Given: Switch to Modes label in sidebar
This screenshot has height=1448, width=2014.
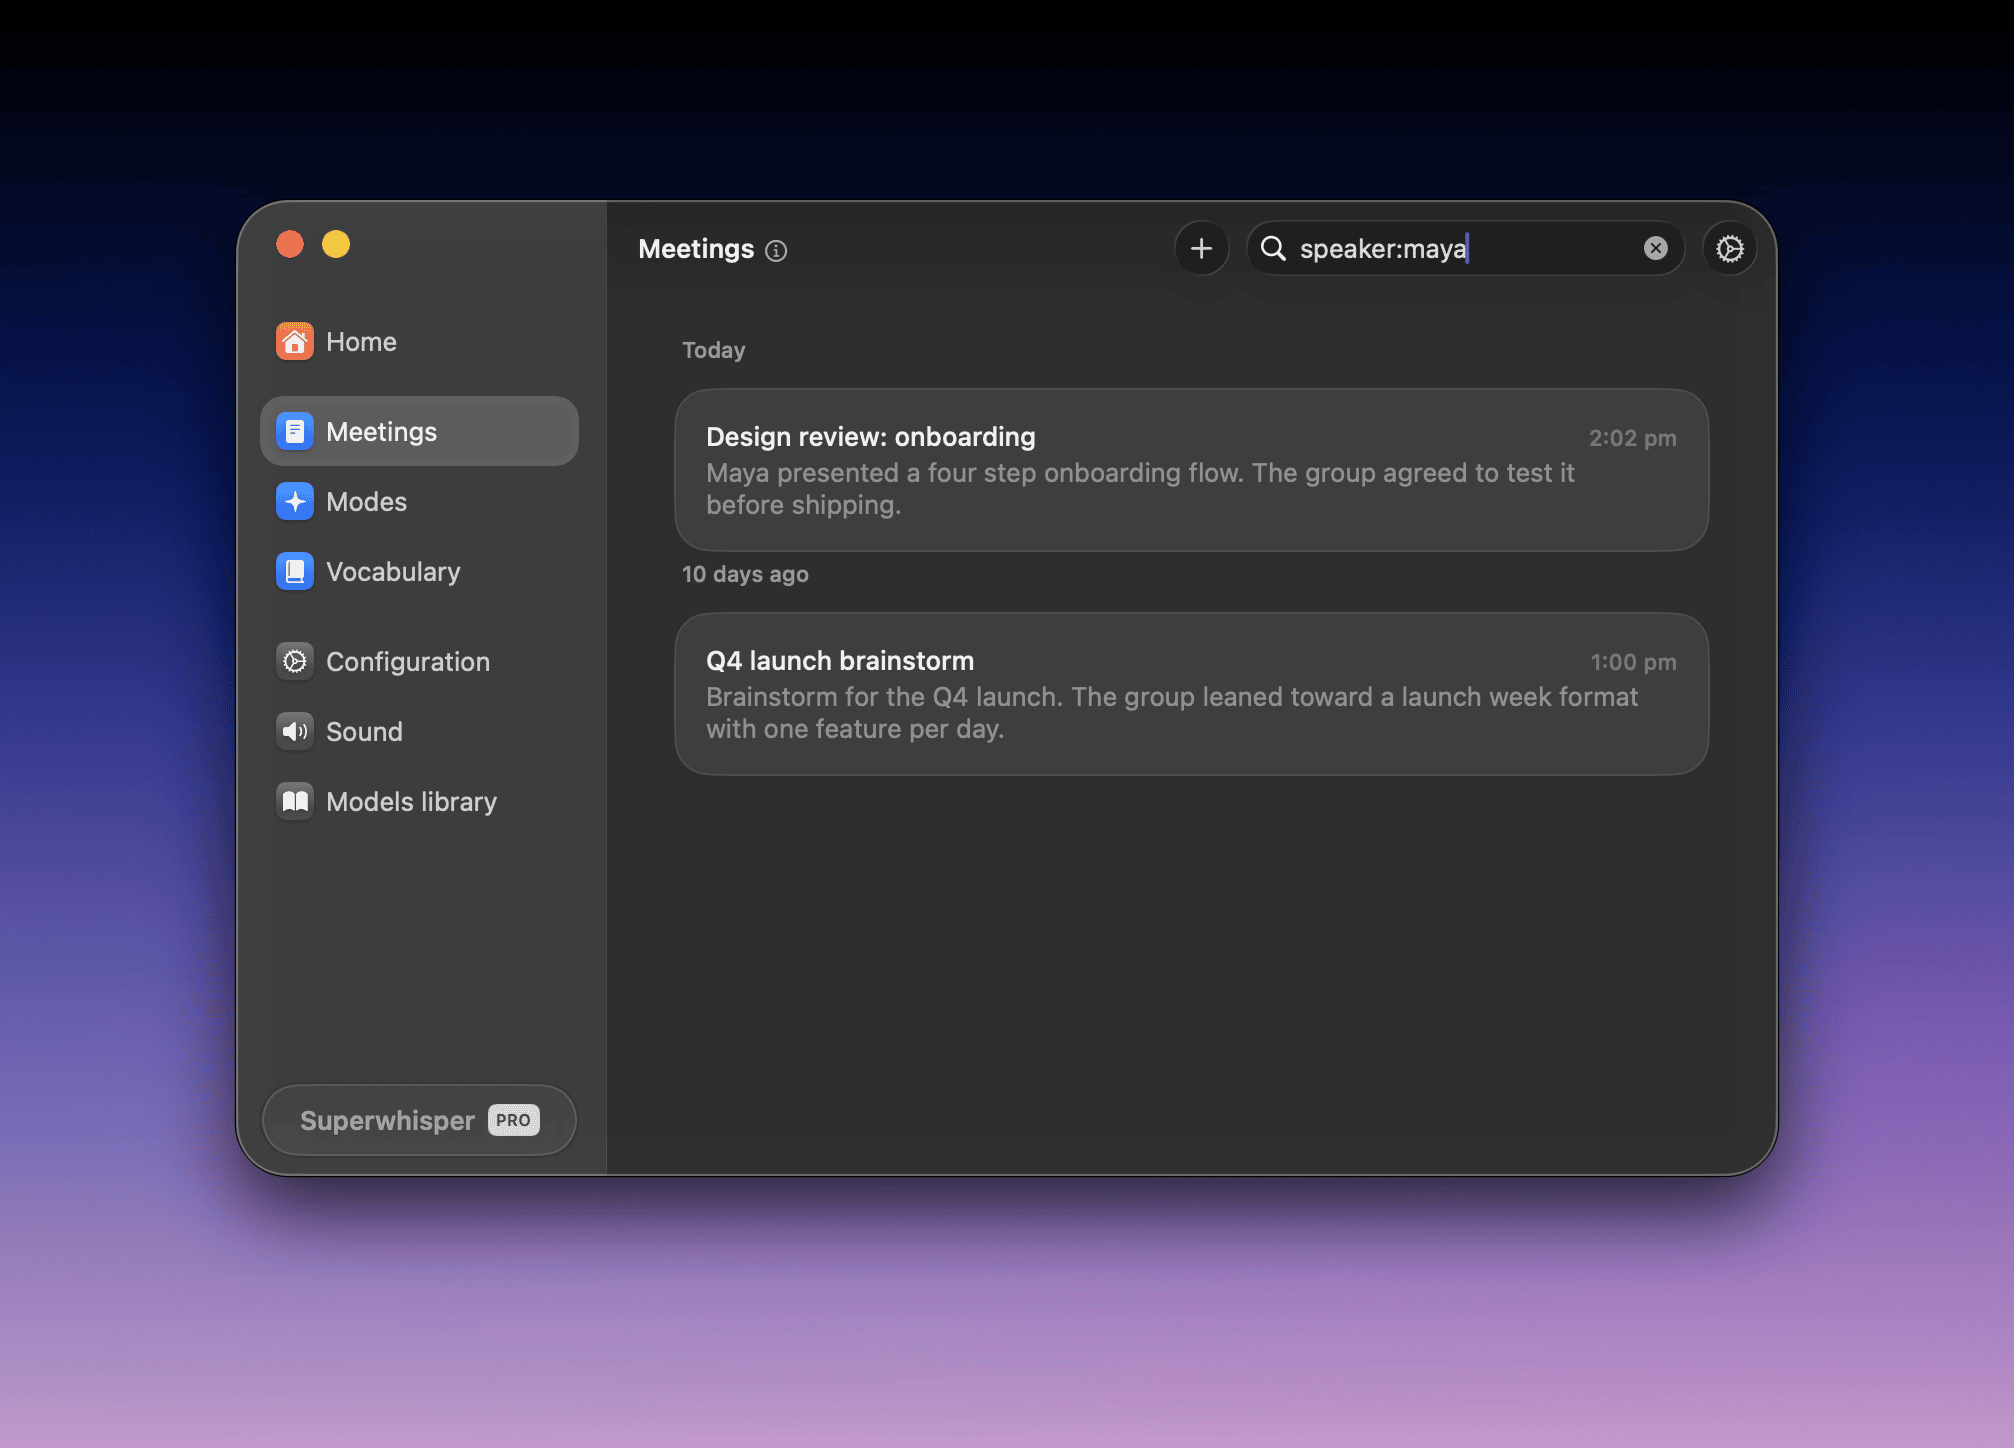Looking at the screenshot, I should pos(367,502).
